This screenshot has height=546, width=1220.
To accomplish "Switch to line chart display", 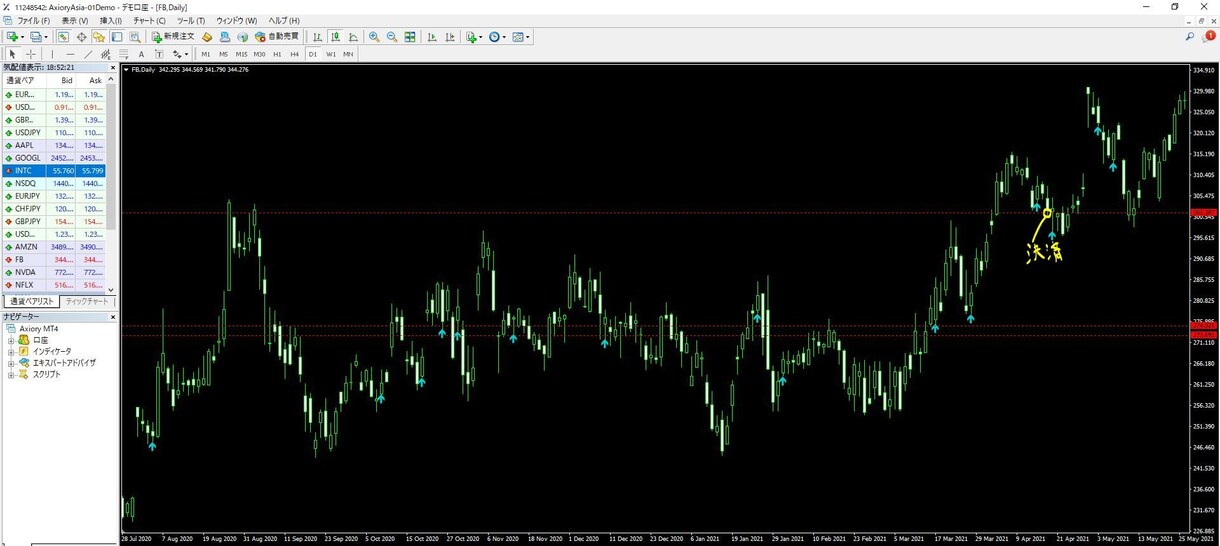I will (353, 37).
